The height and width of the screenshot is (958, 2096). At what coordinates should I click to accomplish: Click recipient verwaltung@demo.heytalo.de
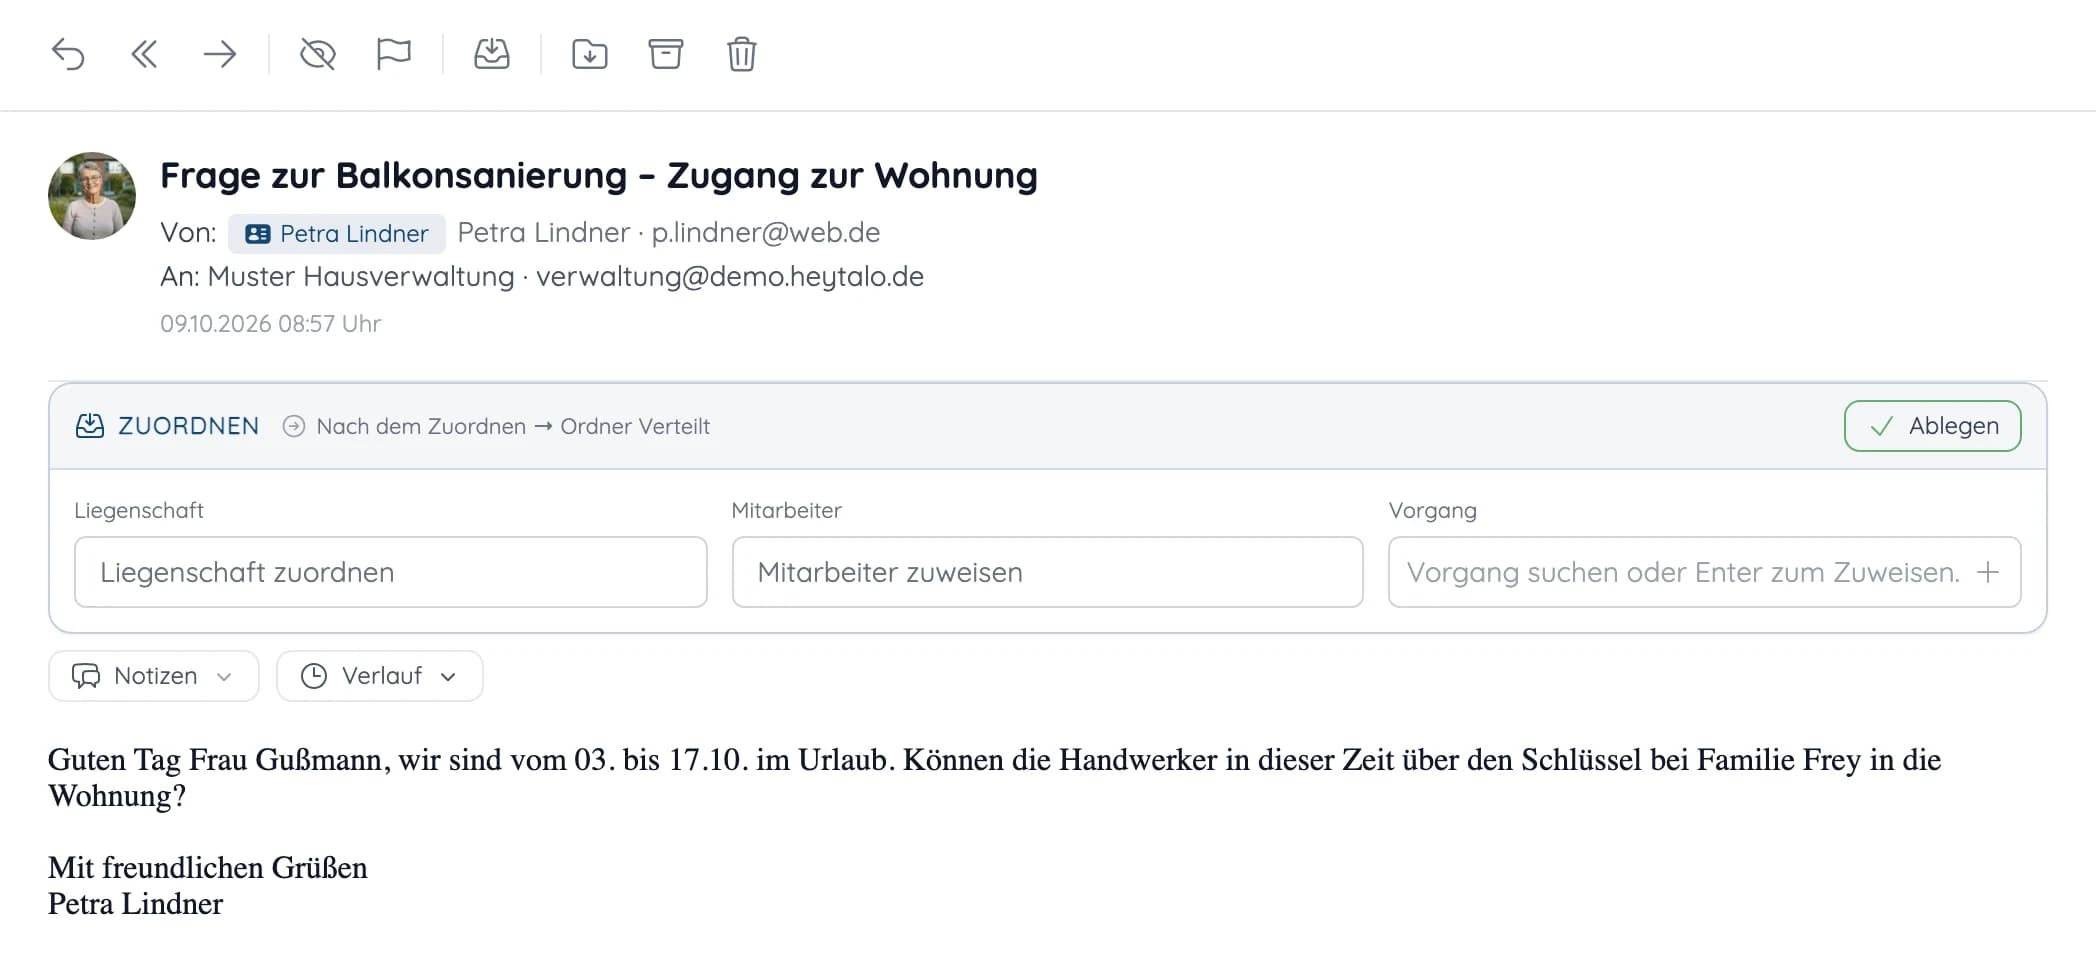click(730, 276)
